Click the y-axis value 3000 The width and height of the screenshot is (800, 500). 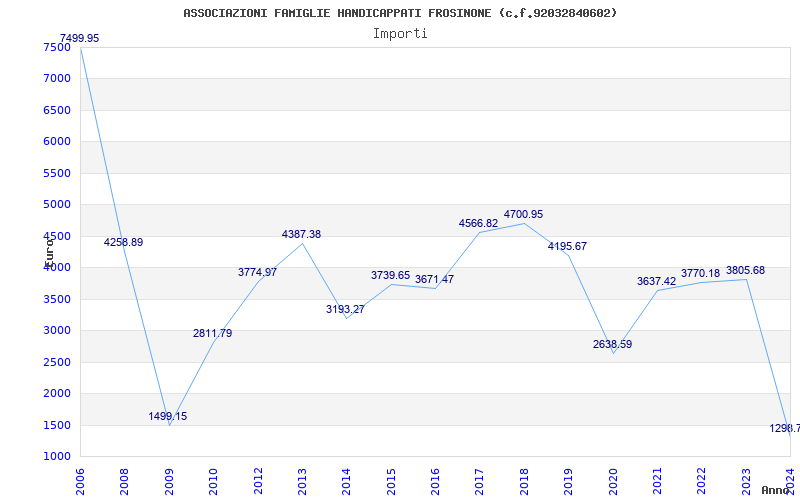click(57, 331)
